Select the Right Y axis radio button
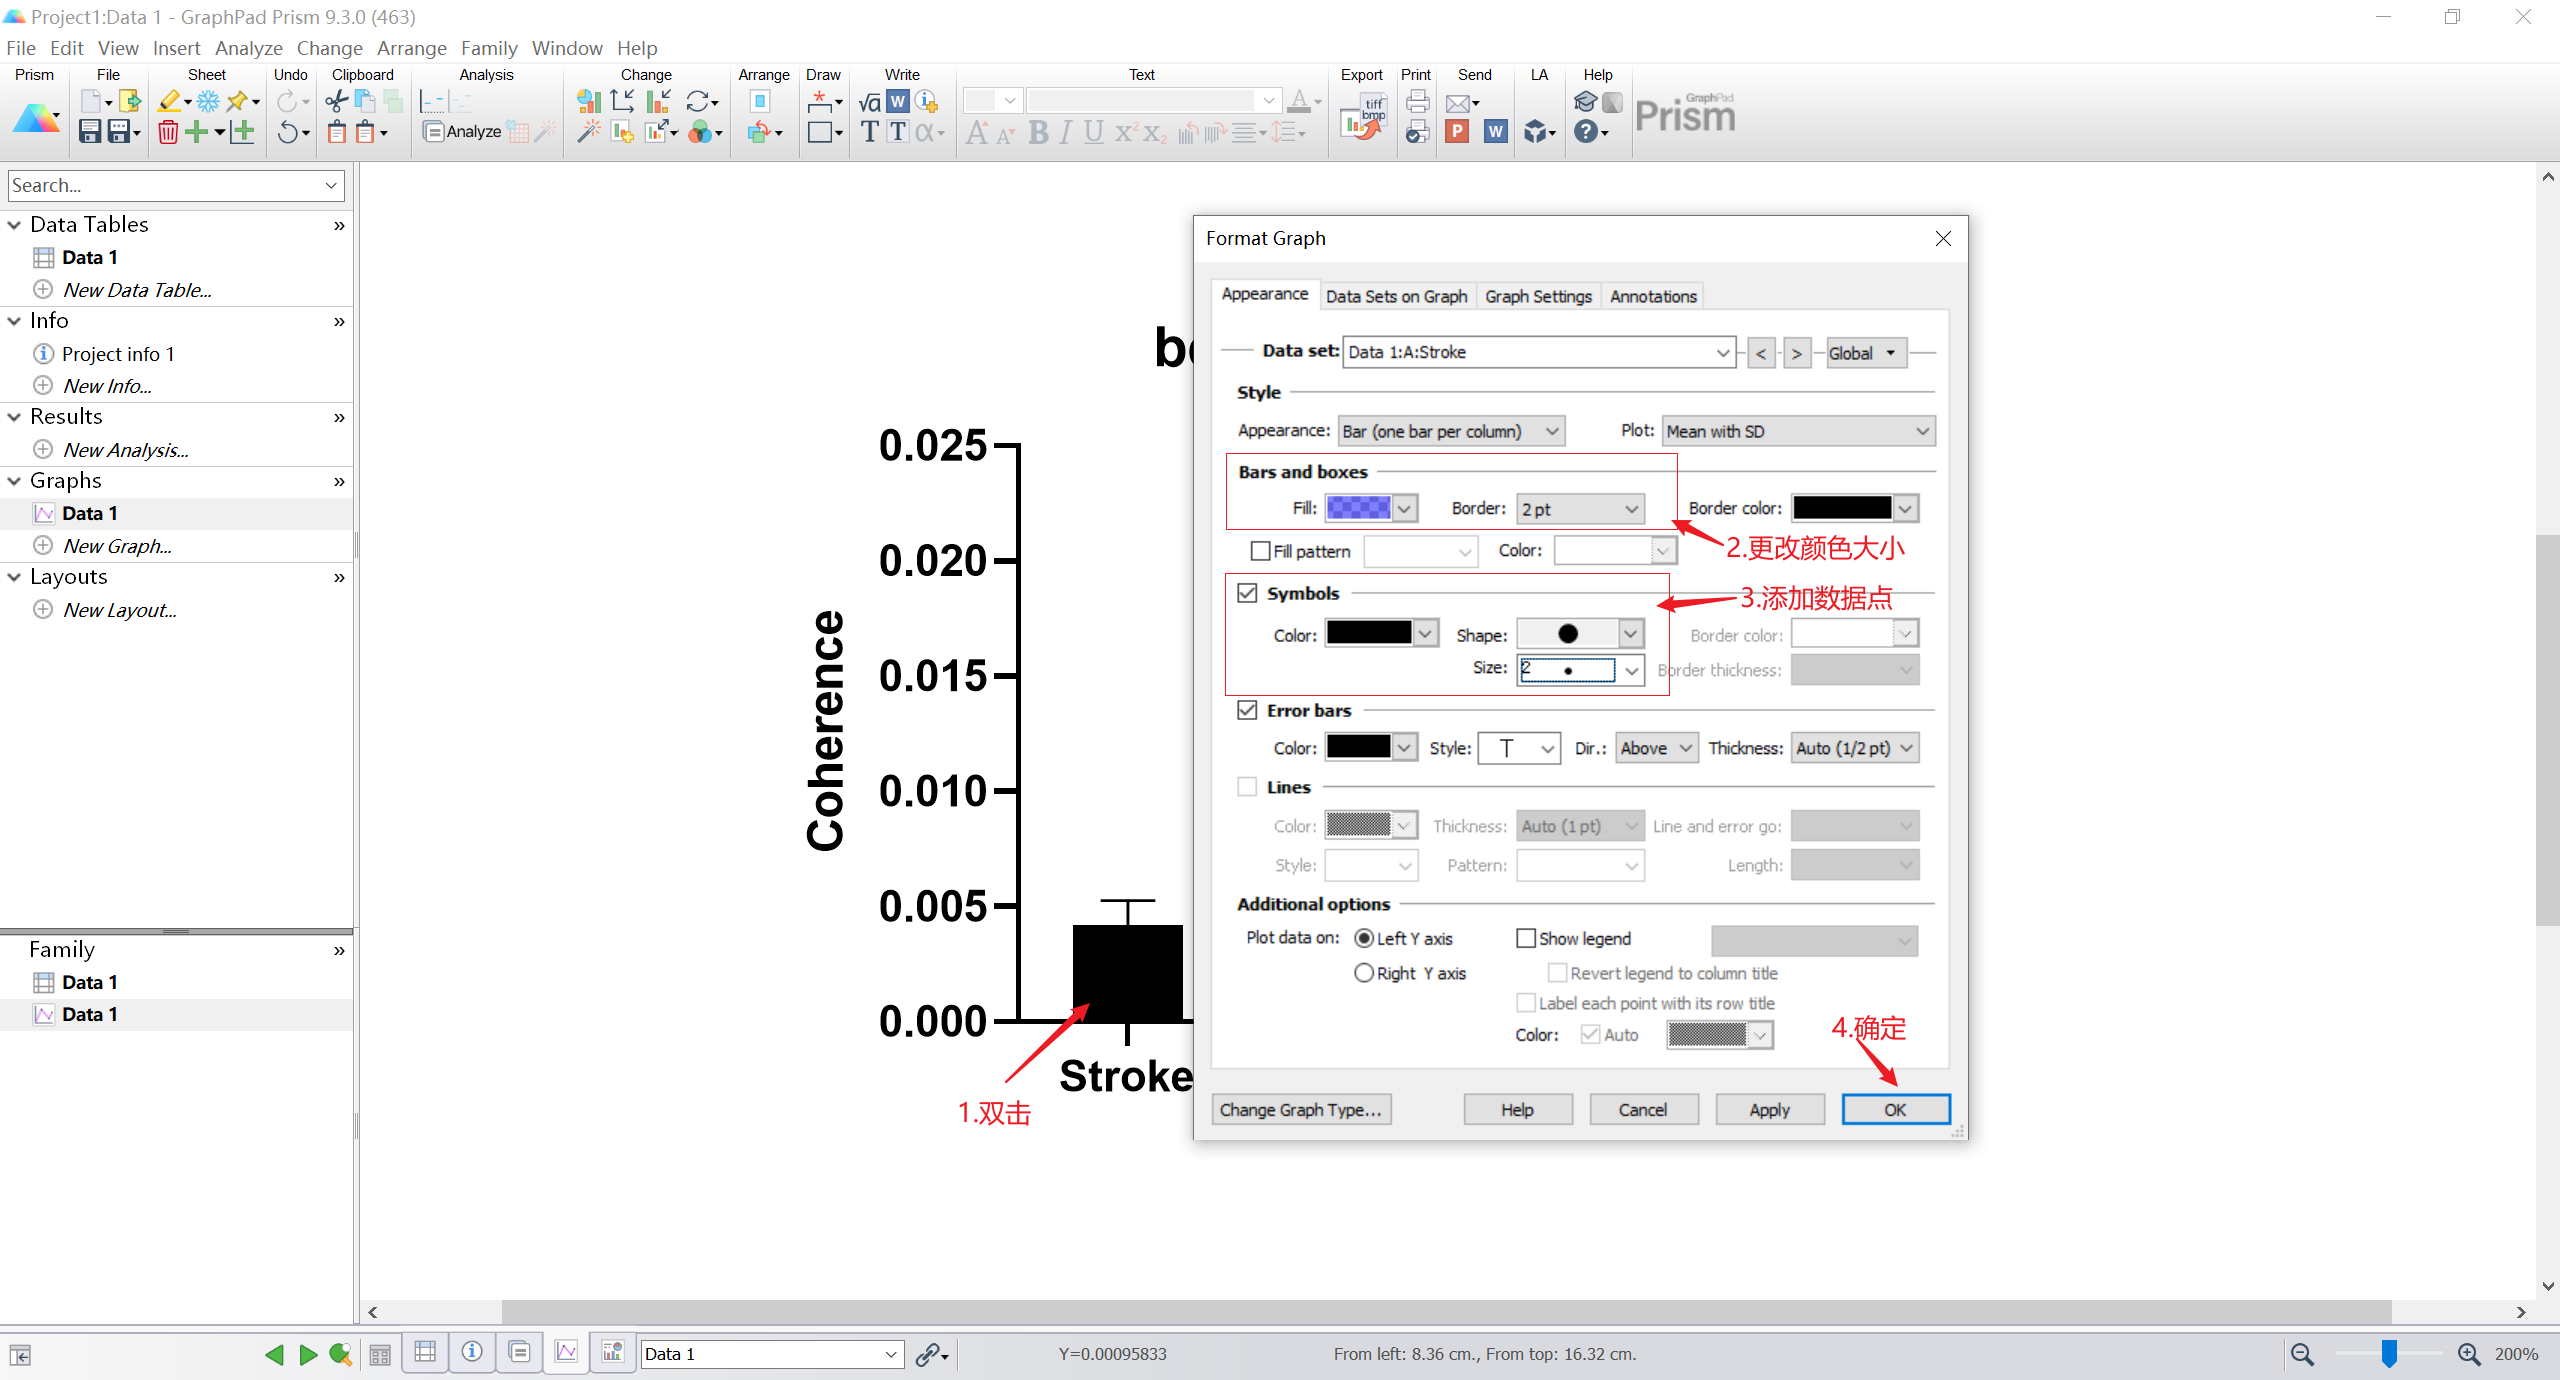The width and height of the screenshot is (2560, 1380). [1363, 973]
